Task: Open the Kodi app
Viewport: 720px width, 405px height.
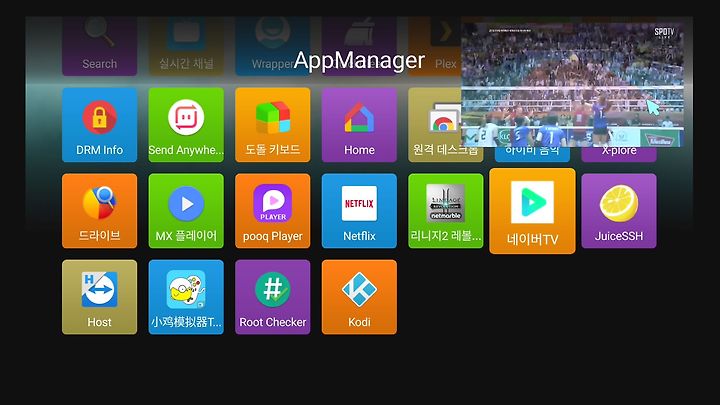Action: click(x=359, y=297)
